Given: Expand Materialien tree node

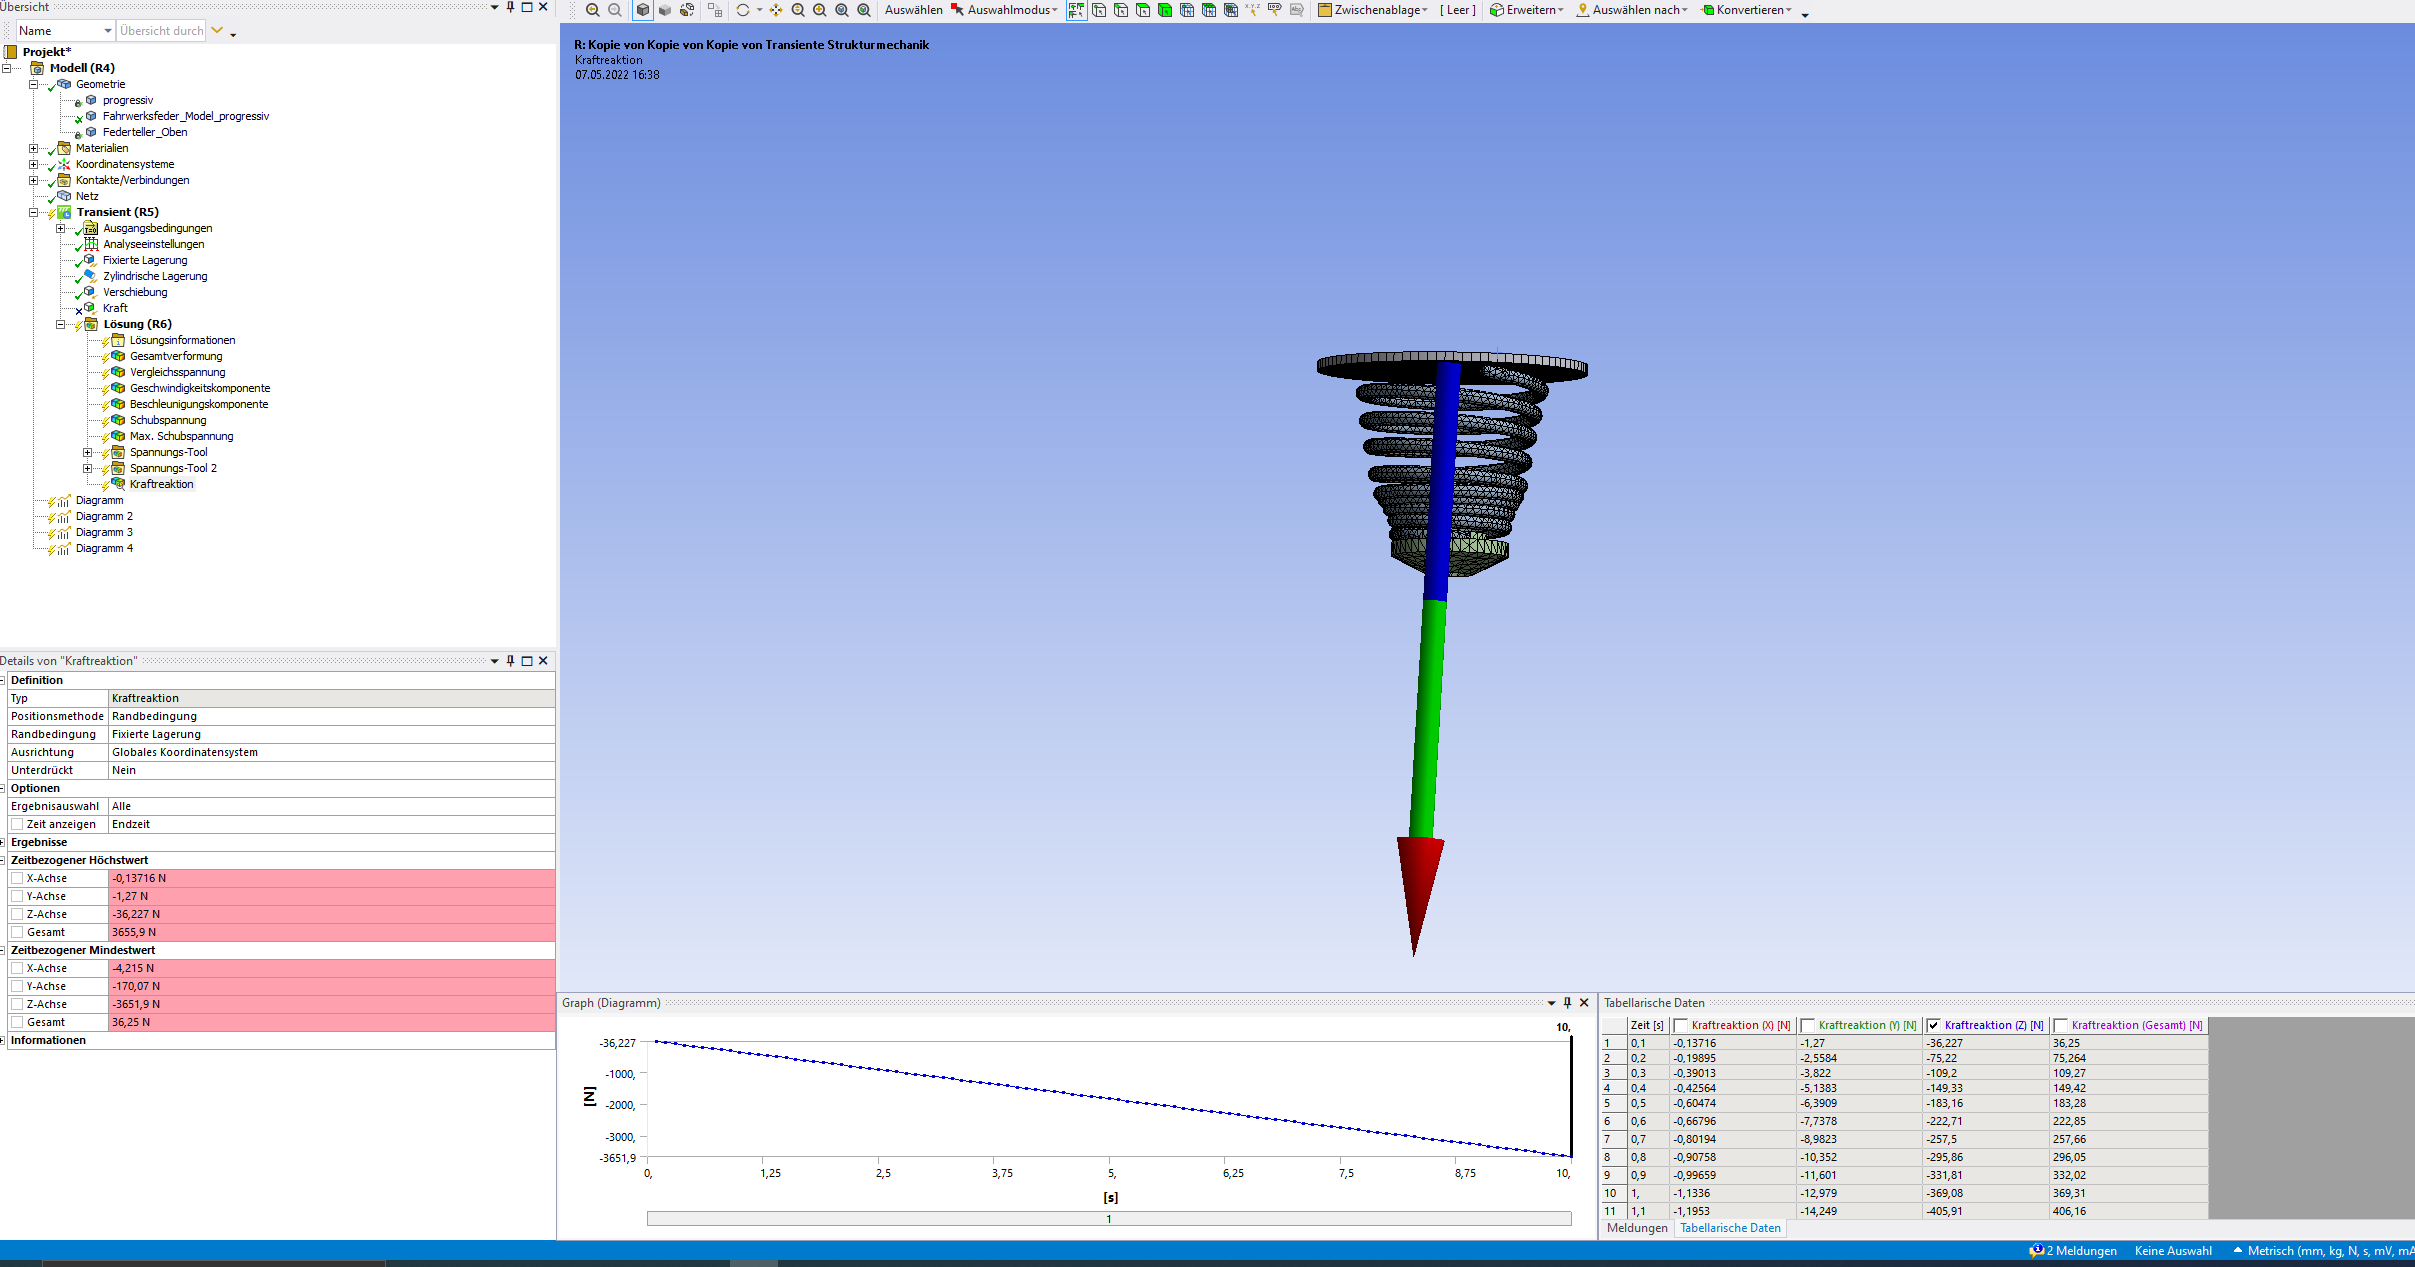Looking at the screenshot, I should 33,148.
